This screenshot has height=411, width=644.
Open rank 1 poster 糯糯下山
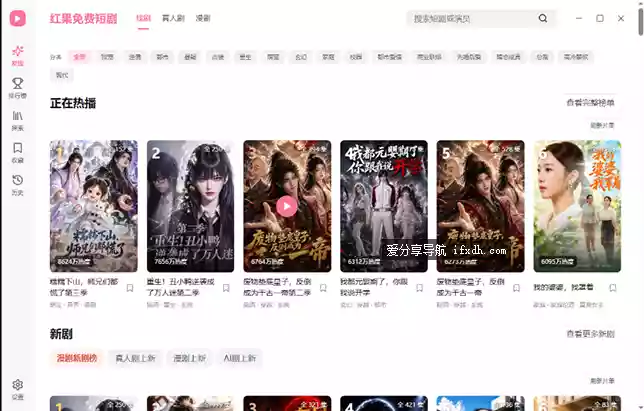[x=94, y=206]
